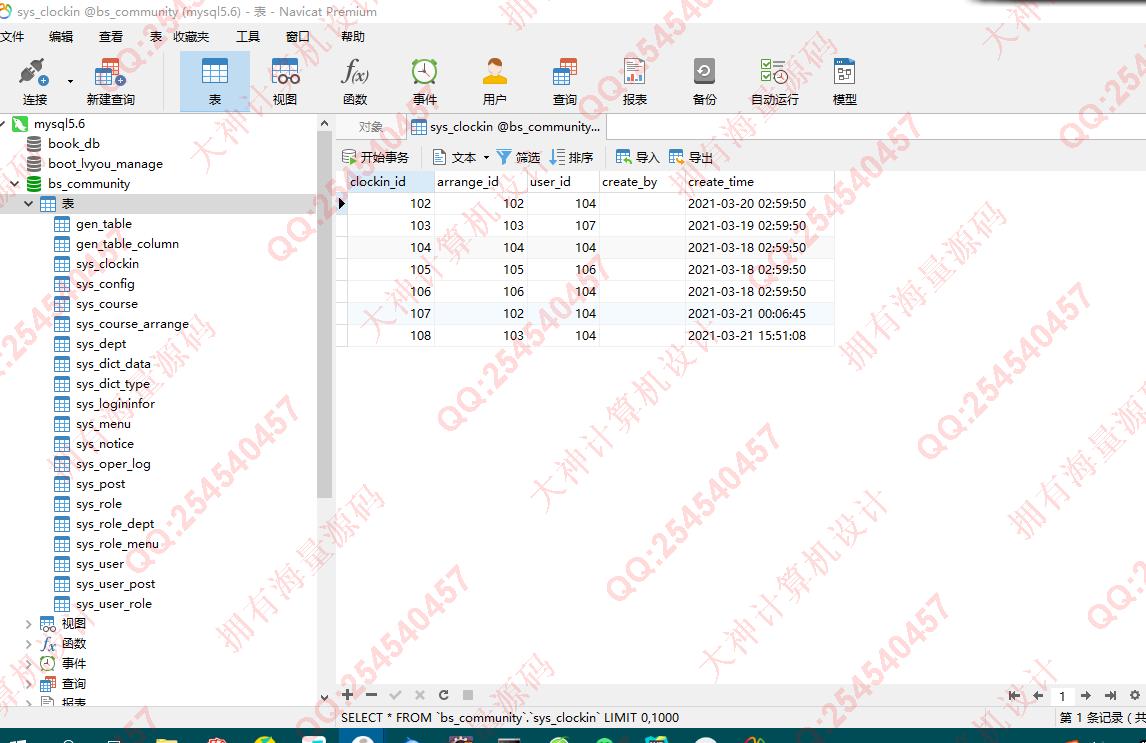Click the page number input field
This screenshot has width=1146, height=743.
[x=1062, y=696]
